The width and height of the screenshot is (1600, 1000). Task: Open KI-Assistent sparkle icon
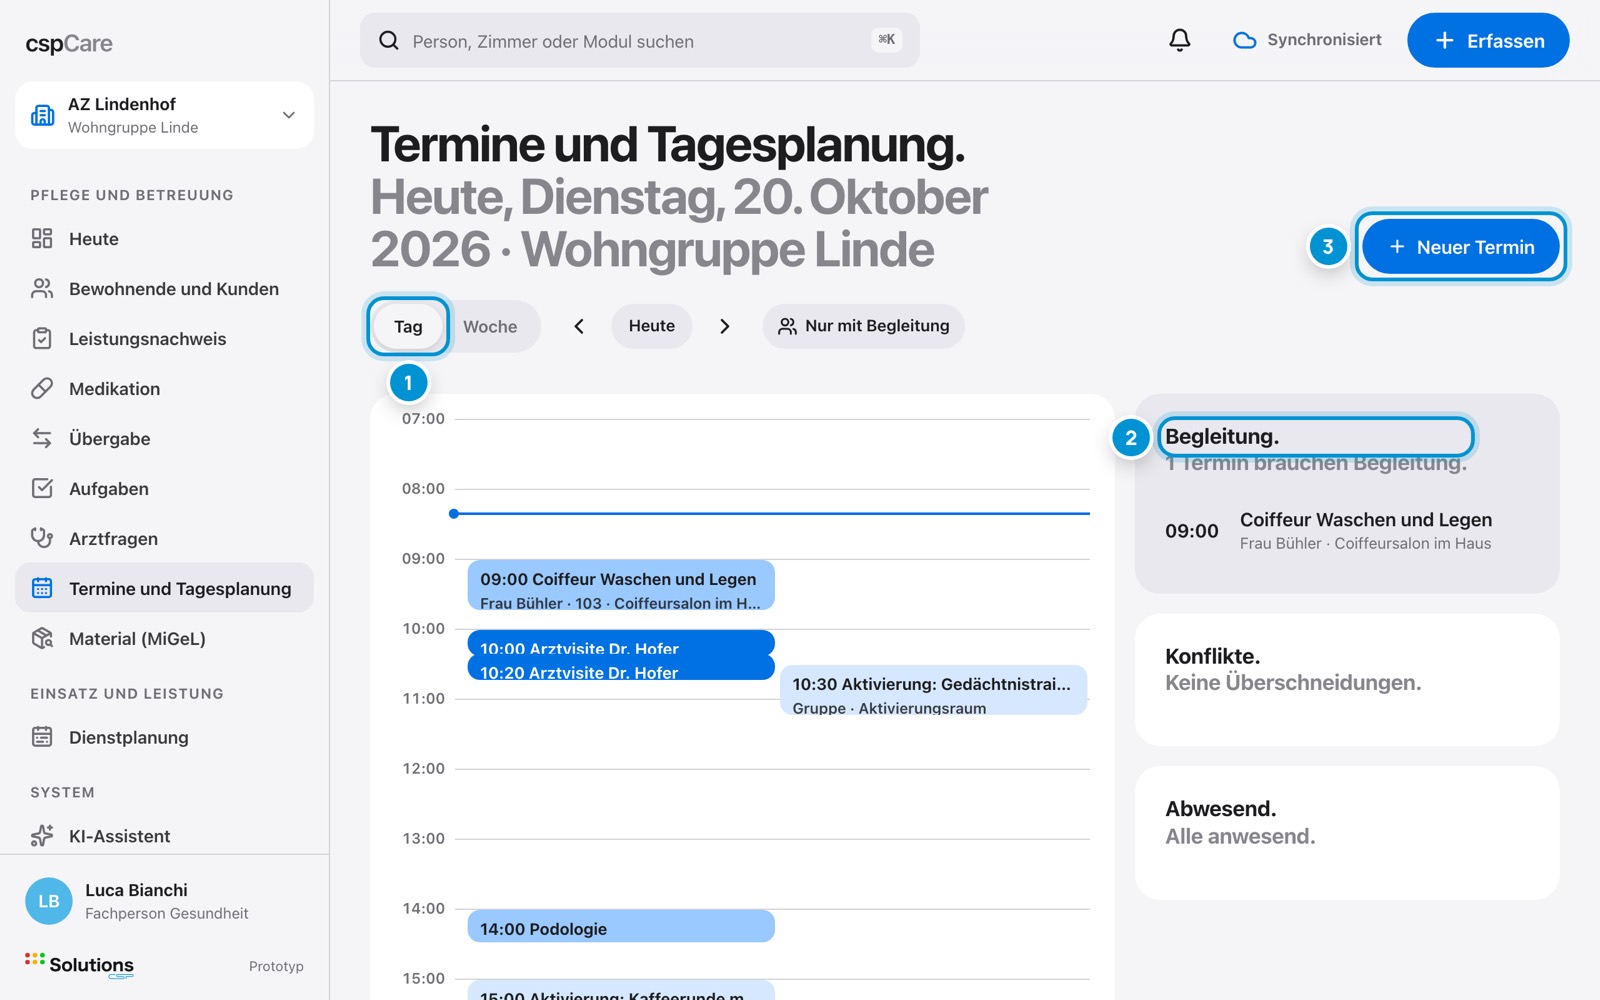pos(42,835)
